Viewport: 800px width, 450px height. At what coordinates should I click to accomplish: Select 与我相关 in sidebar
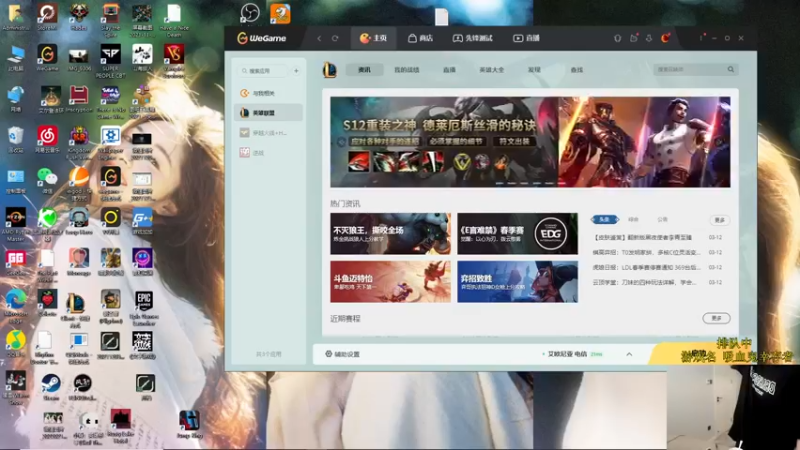[x=268, y=93]
